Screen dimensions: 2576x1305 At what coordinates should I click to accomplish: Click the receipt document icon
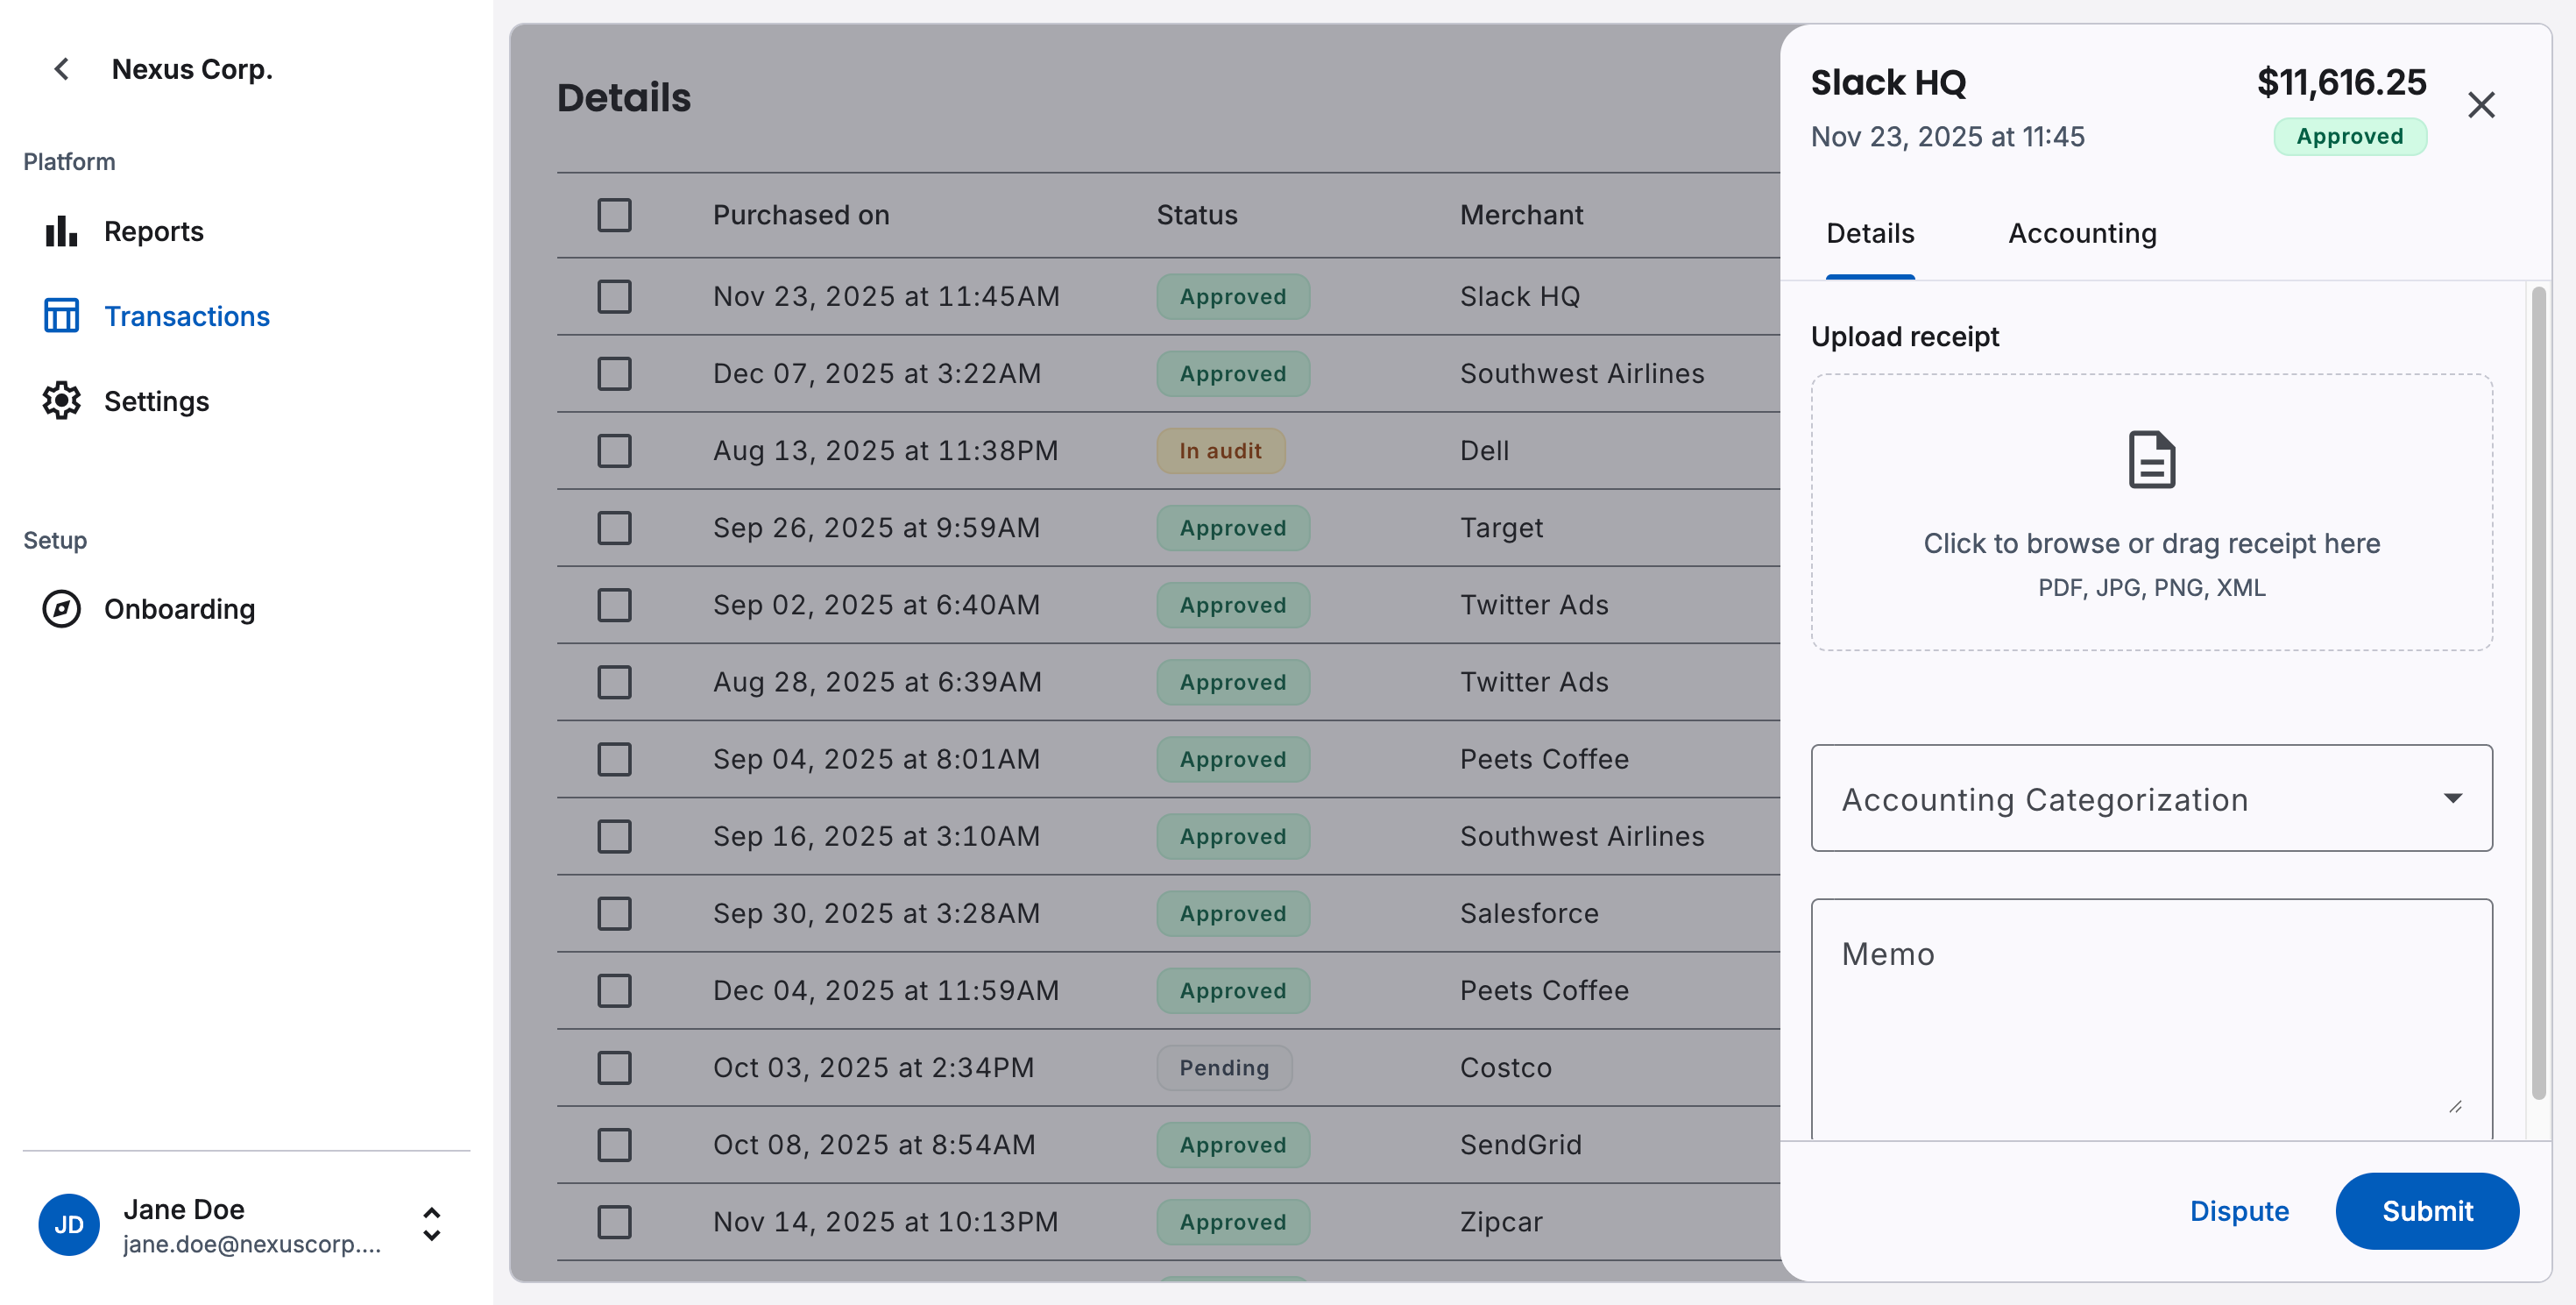pos(2151,460)
